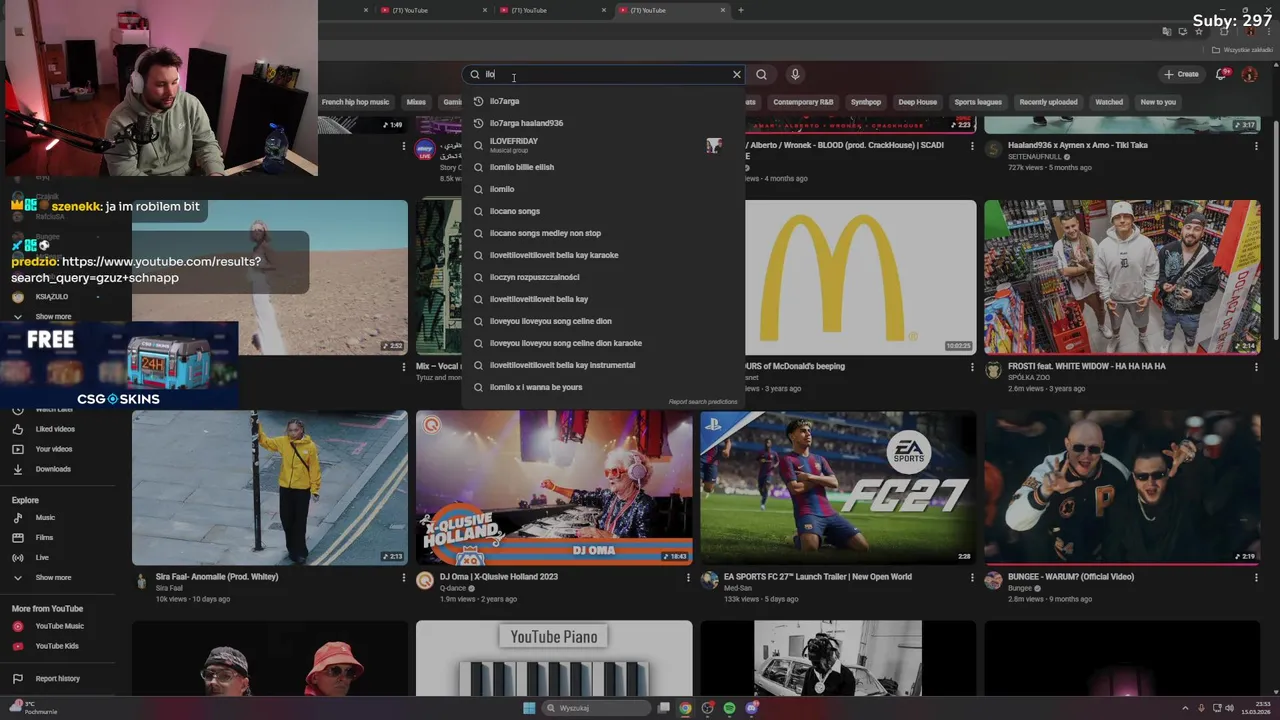The image size is (1280, 720).
Task: Open DJ Oma X-Qlusive Holland thumbnail
Action: point(554,488)
